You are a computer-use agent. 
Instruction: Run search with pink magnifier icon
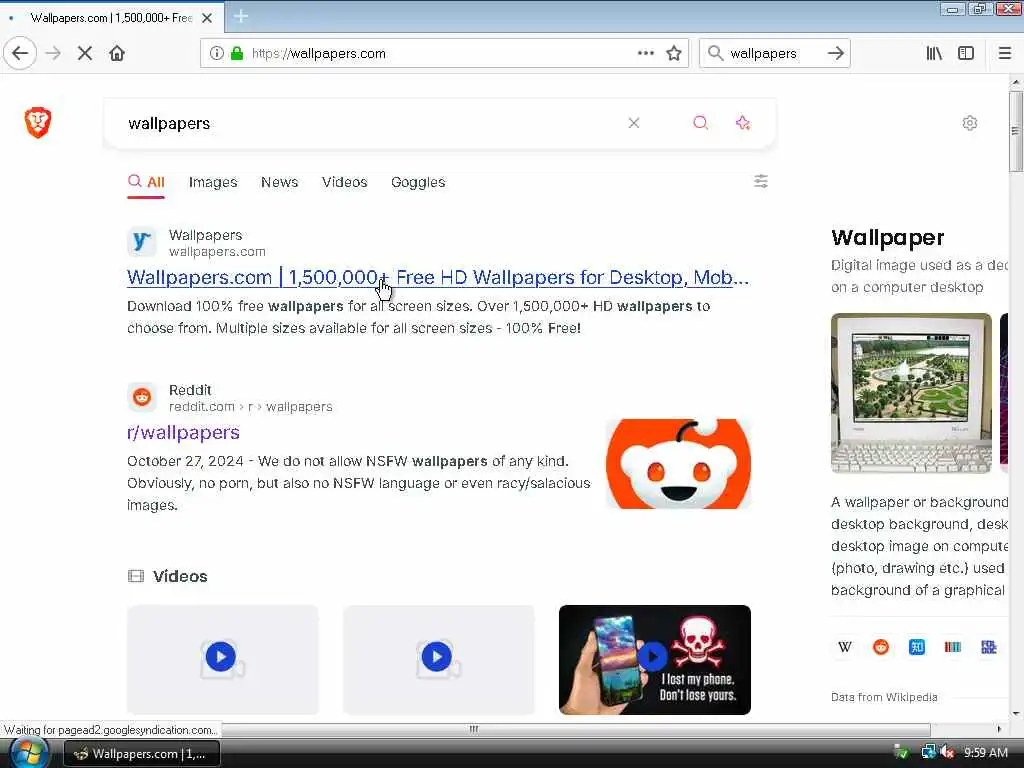[x=700, y=123]
